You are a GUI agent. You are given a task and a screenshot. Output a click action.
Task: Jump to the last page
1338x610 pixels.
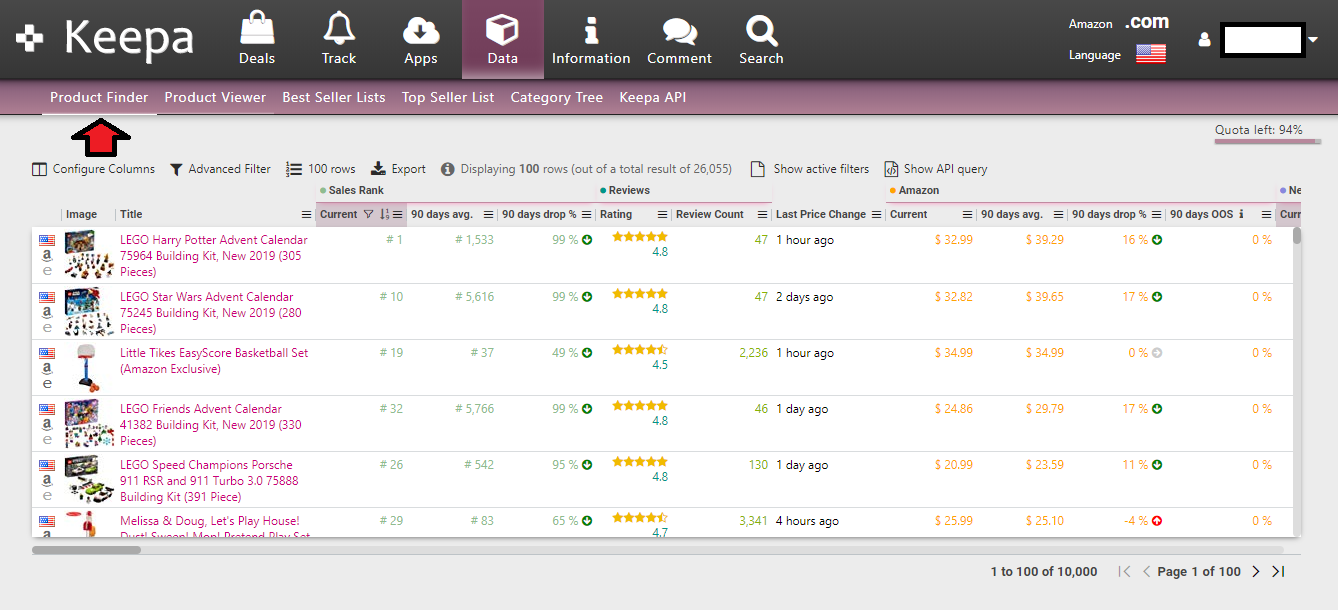[1278, 571]
